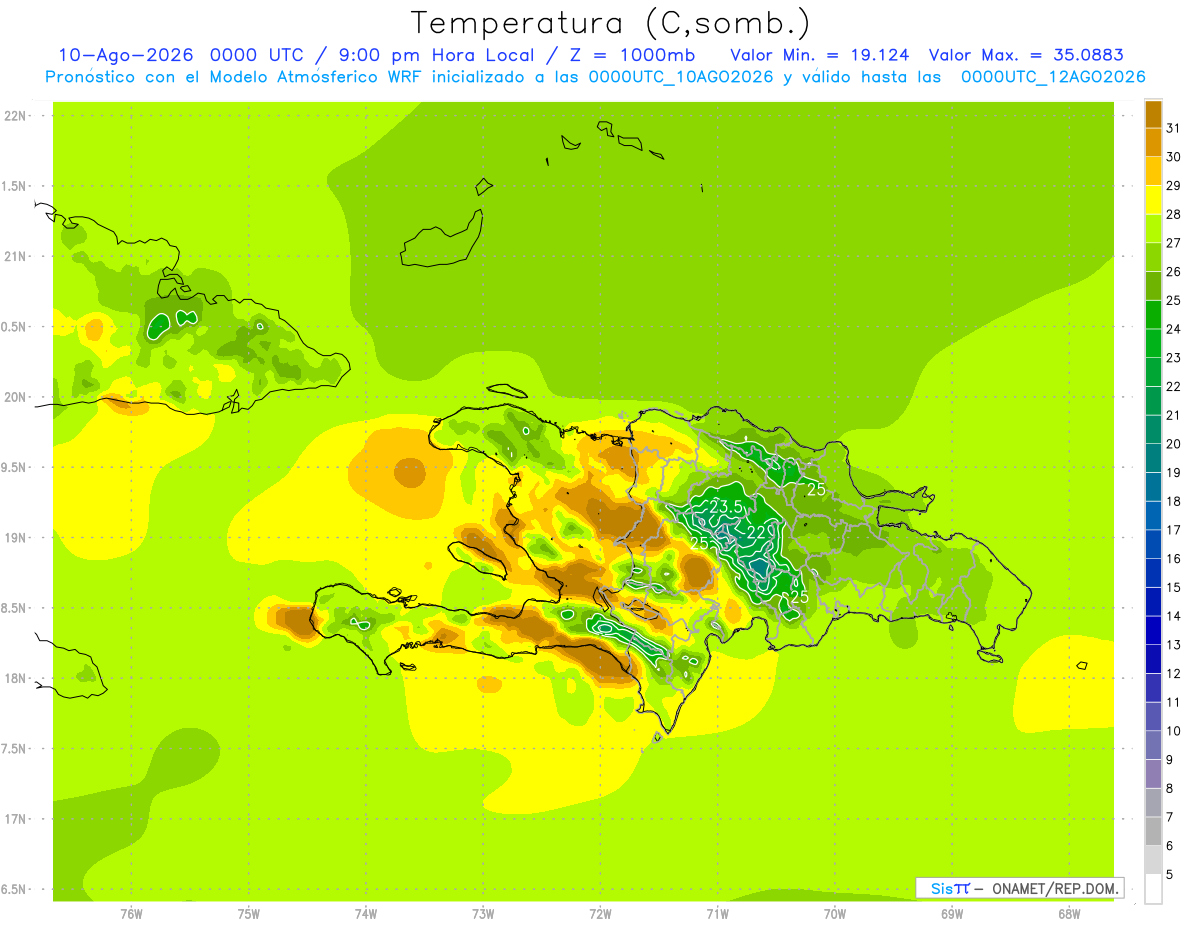Click the 71W longitude axis label

[x=717, y=914]
